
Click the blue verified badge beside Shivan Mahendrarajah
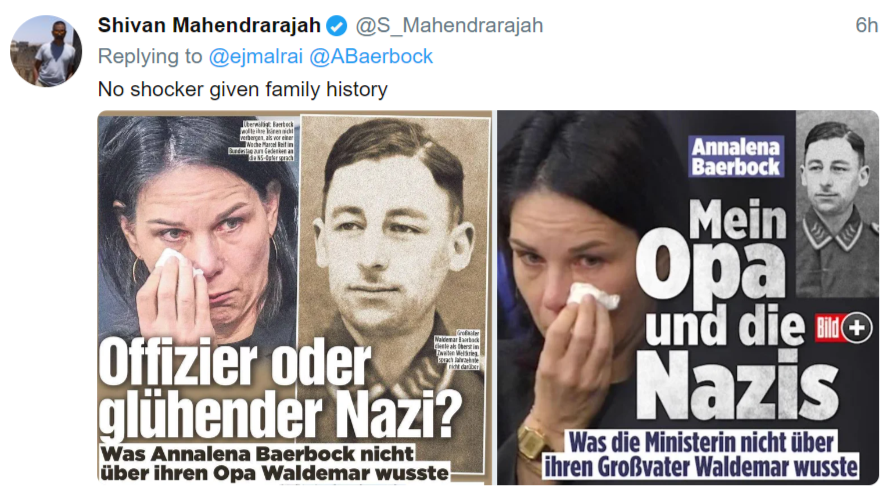(337, 26)
